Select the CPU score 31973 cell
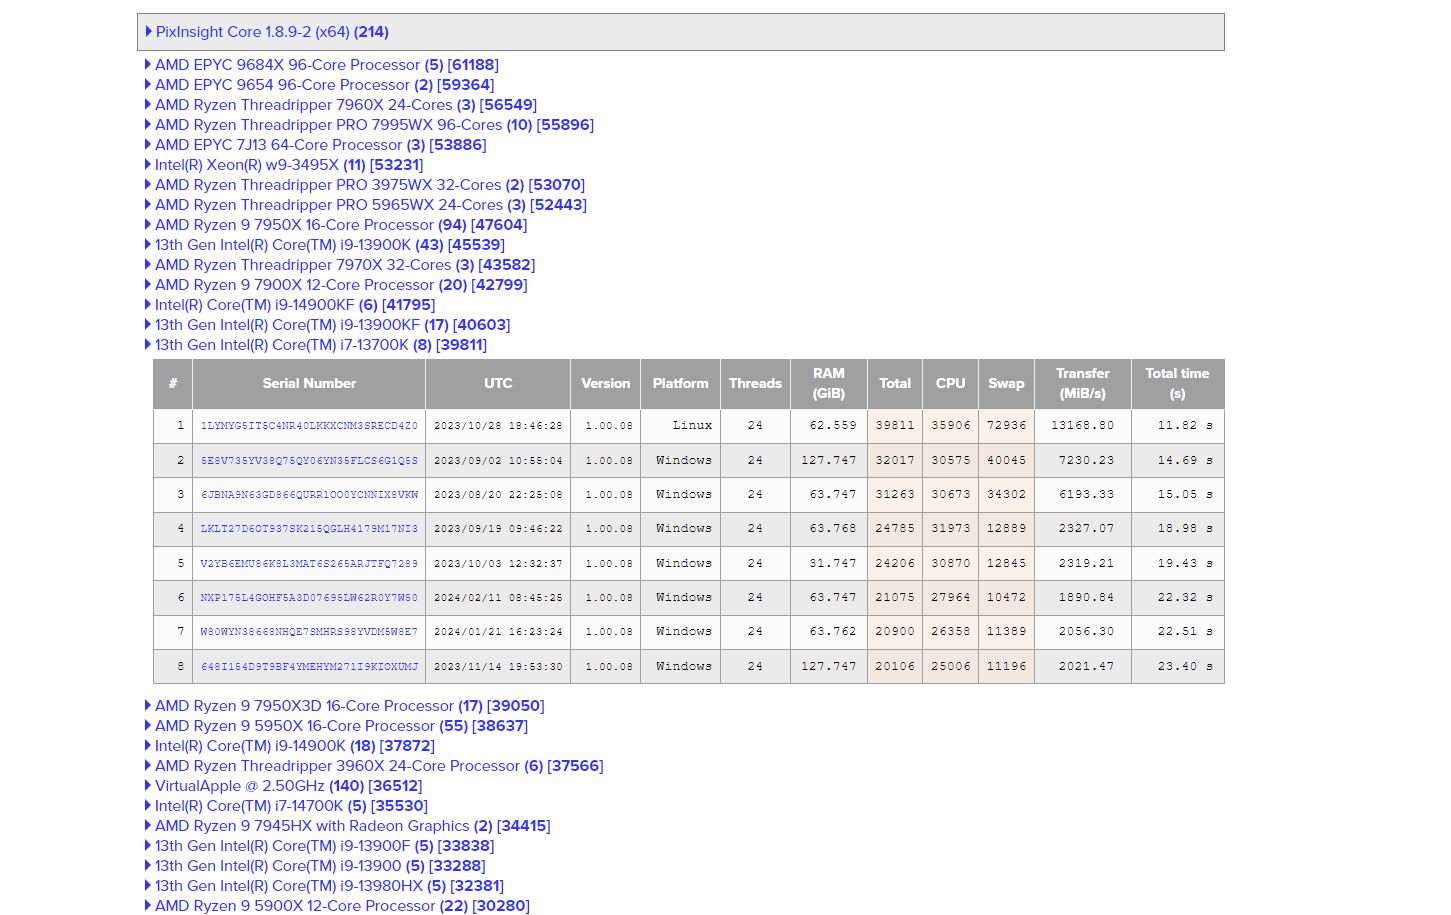The width and height of the screenshot is (1451, 915). (951, 529)
